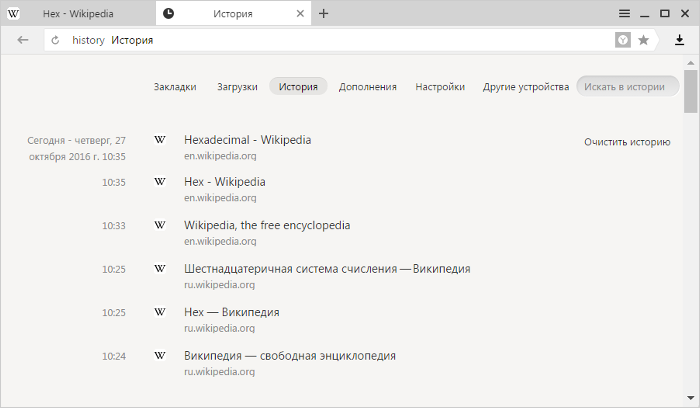This screenshot has width=700, height=408.
Task: Click the 10:24 timestamp
Action: click(x=114, y=356)
